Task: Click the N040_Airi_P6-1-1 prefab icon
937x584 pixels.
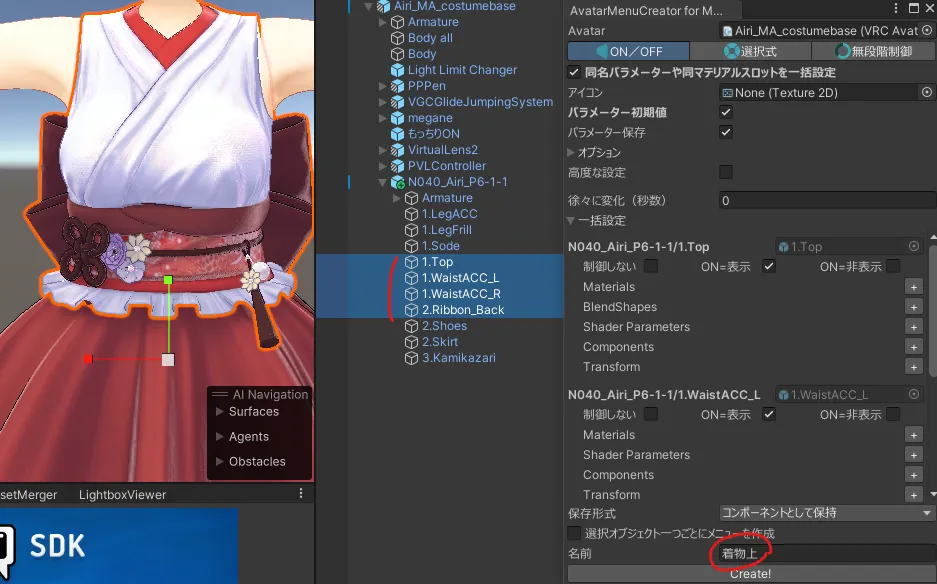Action: (x=397, y=182)
